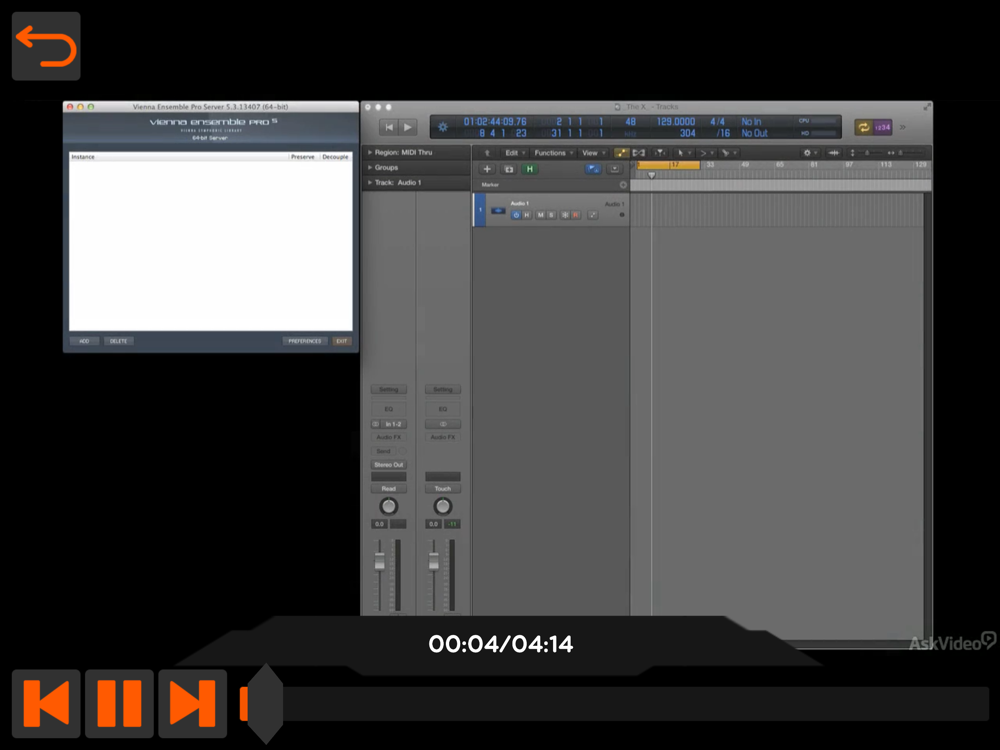Click the pan knob on second channel strip

(443, 506)
